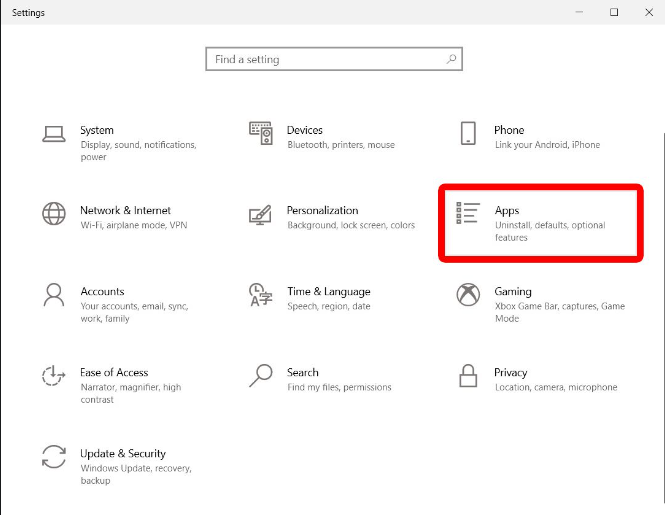Click the Update & Security refresh icon
665x515 pixels.
point(54,456)
